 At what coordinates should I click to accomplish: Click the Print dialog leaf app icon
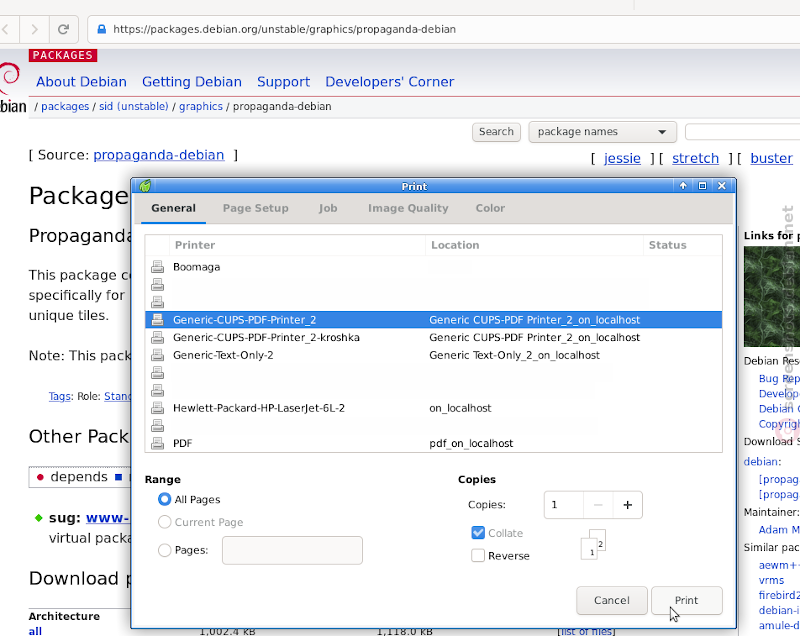pyautogui.click(x=145, y=186)
